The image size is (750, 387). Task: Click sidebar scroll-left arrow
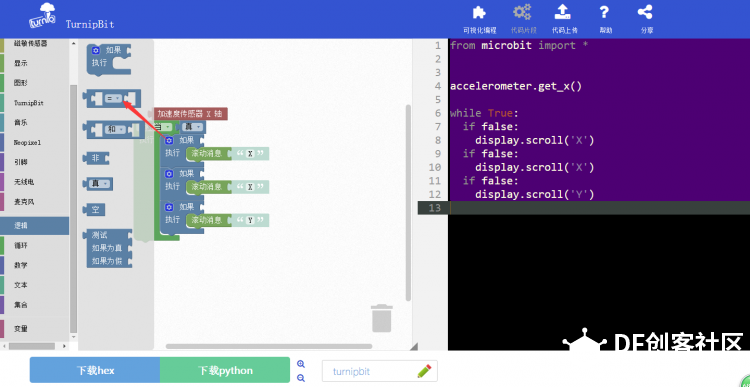(x=4, y=346)
